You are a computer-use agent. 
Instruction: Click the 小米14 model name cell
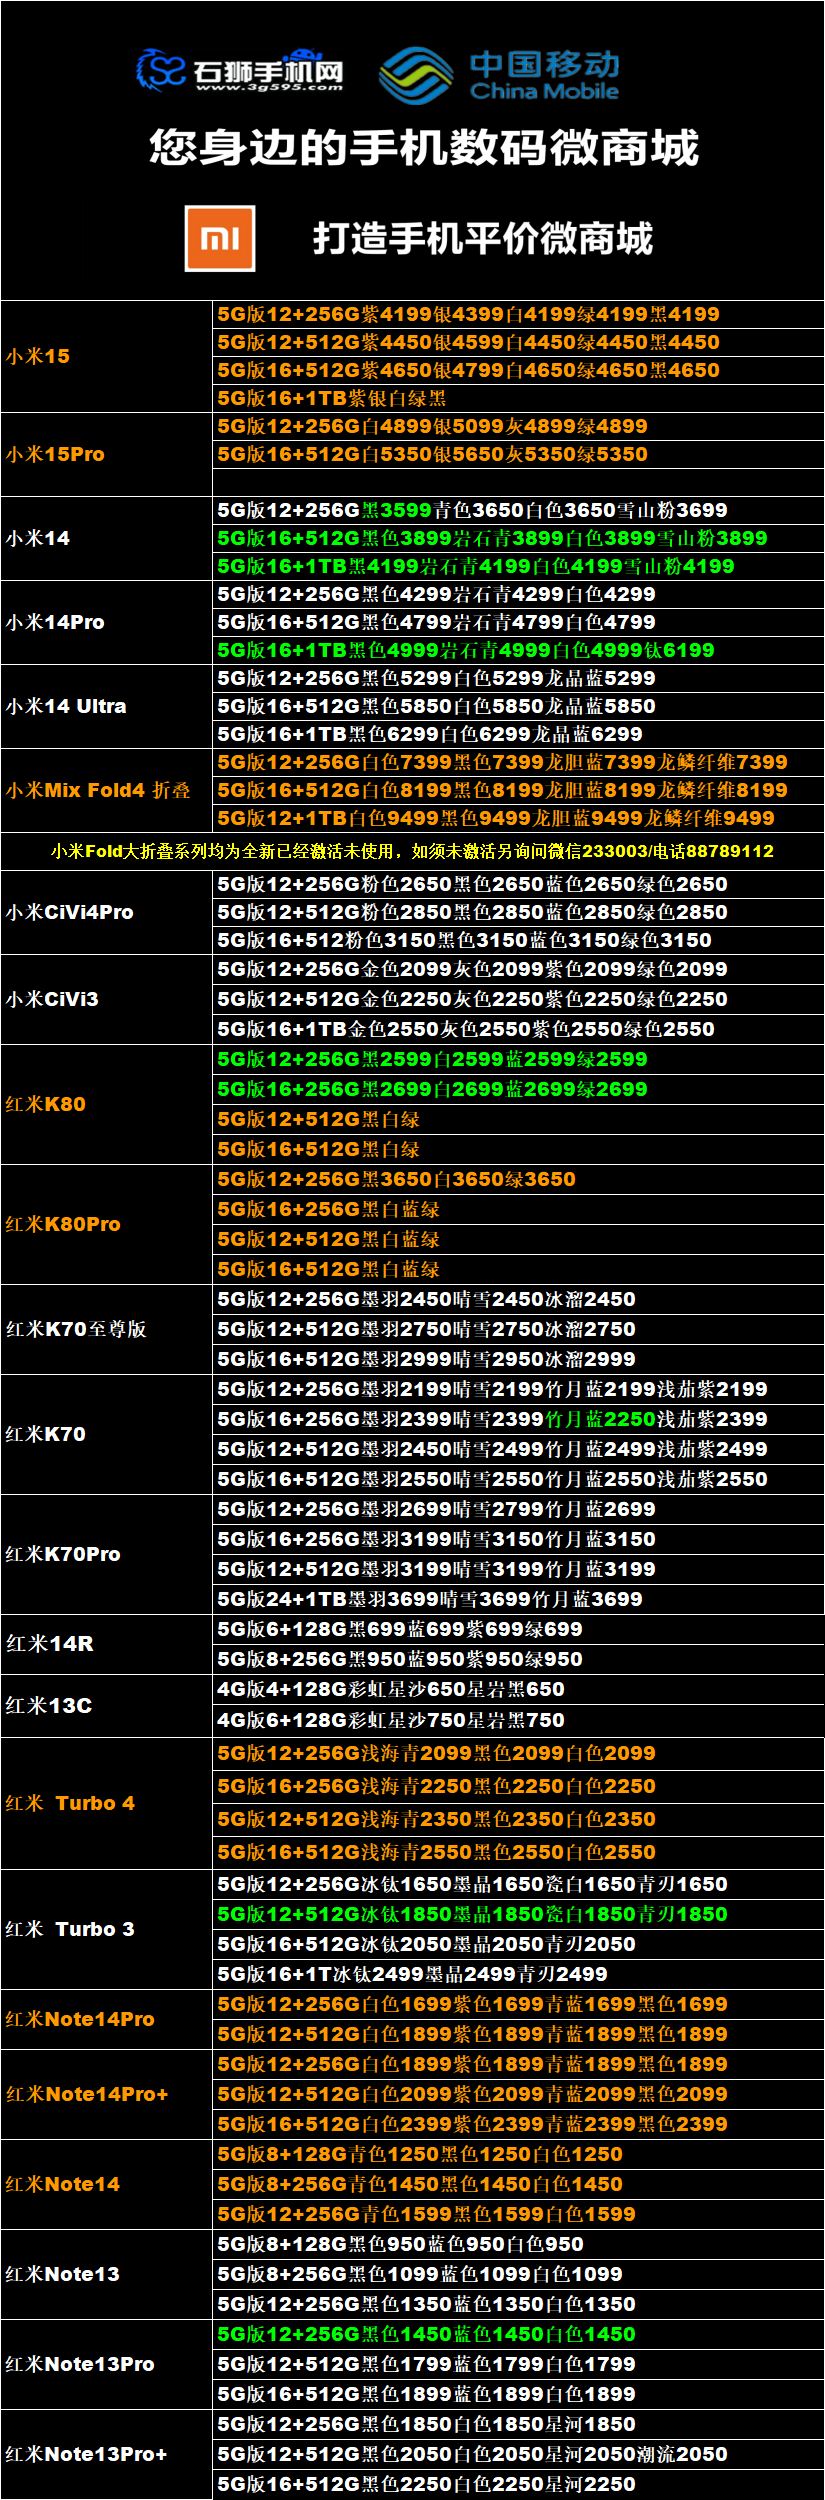click(107, 538)
